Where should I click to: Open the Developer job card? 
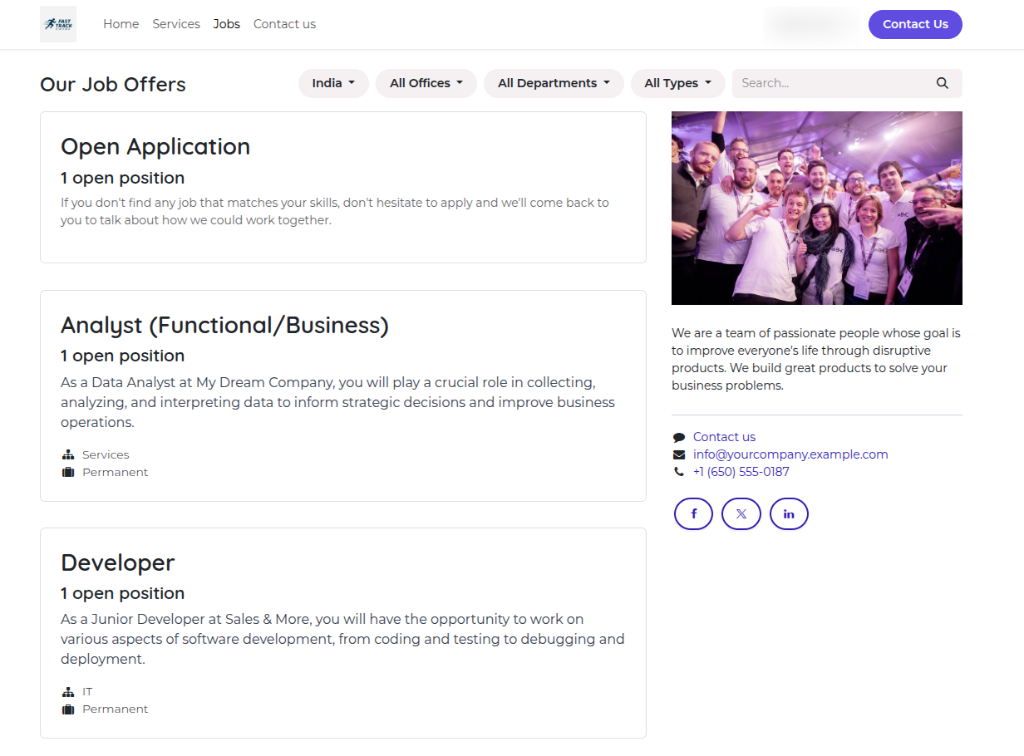pos(343,632)
